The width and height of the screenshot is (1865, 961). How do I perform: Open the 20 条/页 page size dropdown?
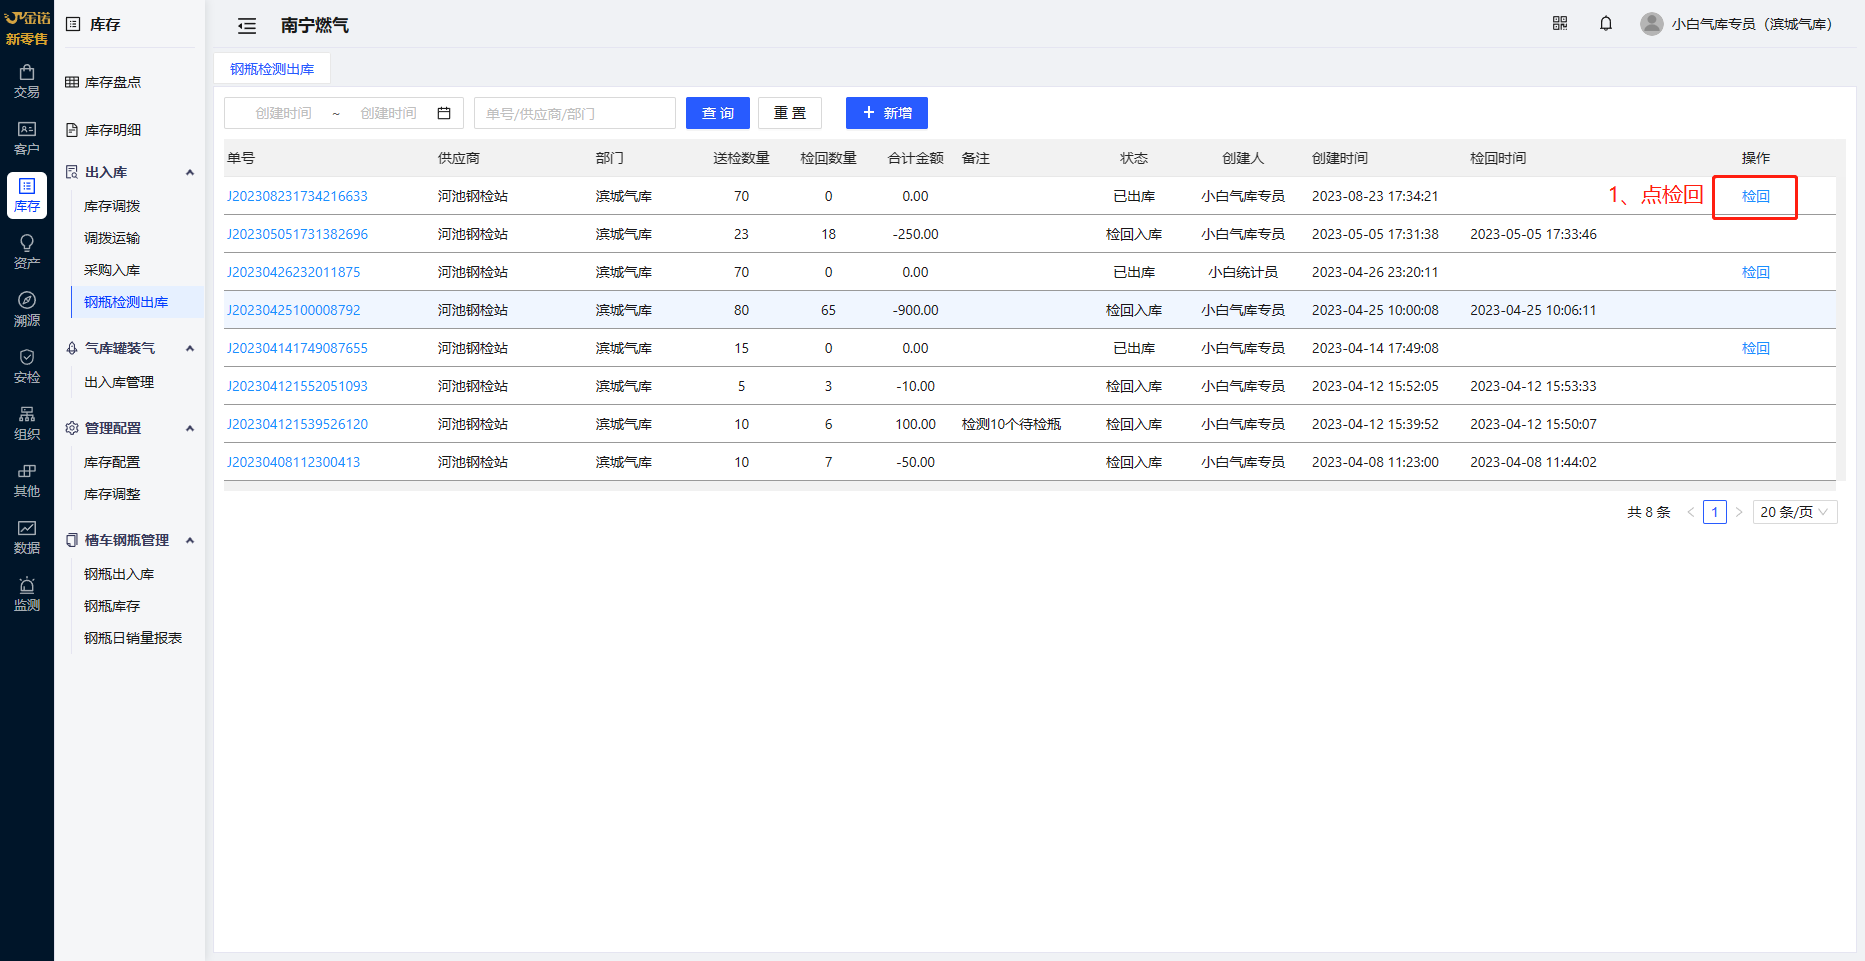pos(1795,512)
